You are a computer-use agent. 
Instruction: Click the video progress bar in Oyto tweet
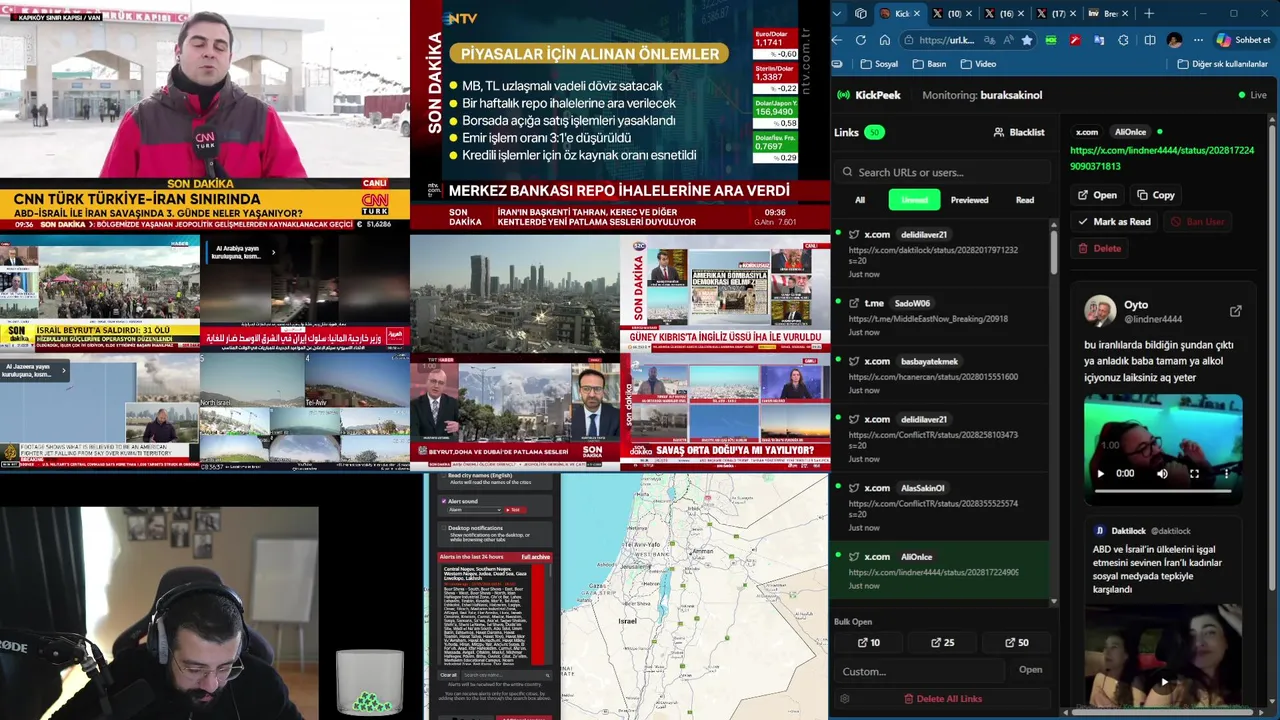pos(1162,491)
